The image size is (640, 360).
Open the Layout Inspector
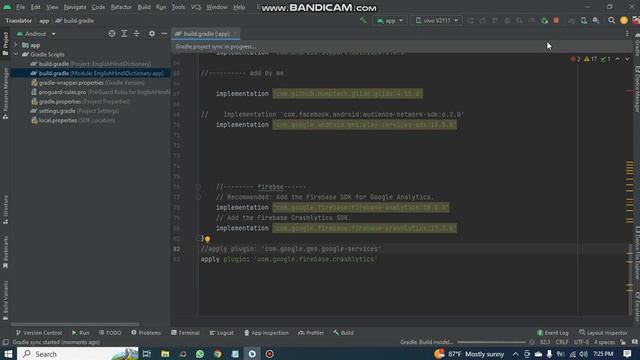click(603, 333)
